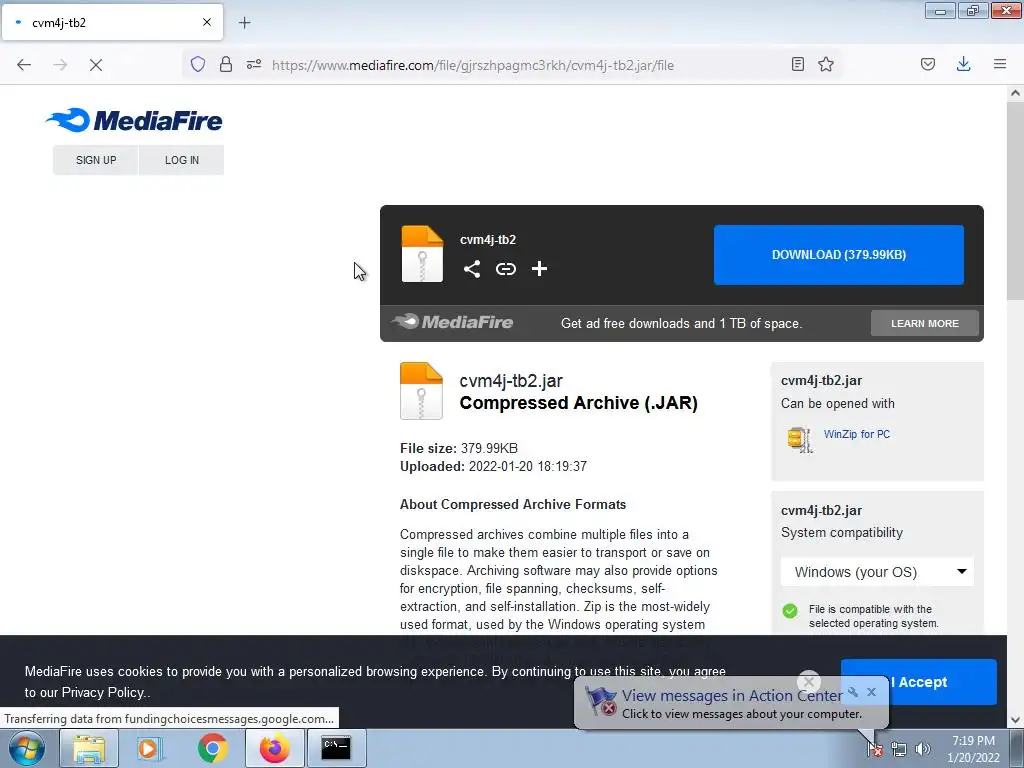Open Windows Explorer from the taskbar
1024x768 pixels.
click(x=89, y=748)
